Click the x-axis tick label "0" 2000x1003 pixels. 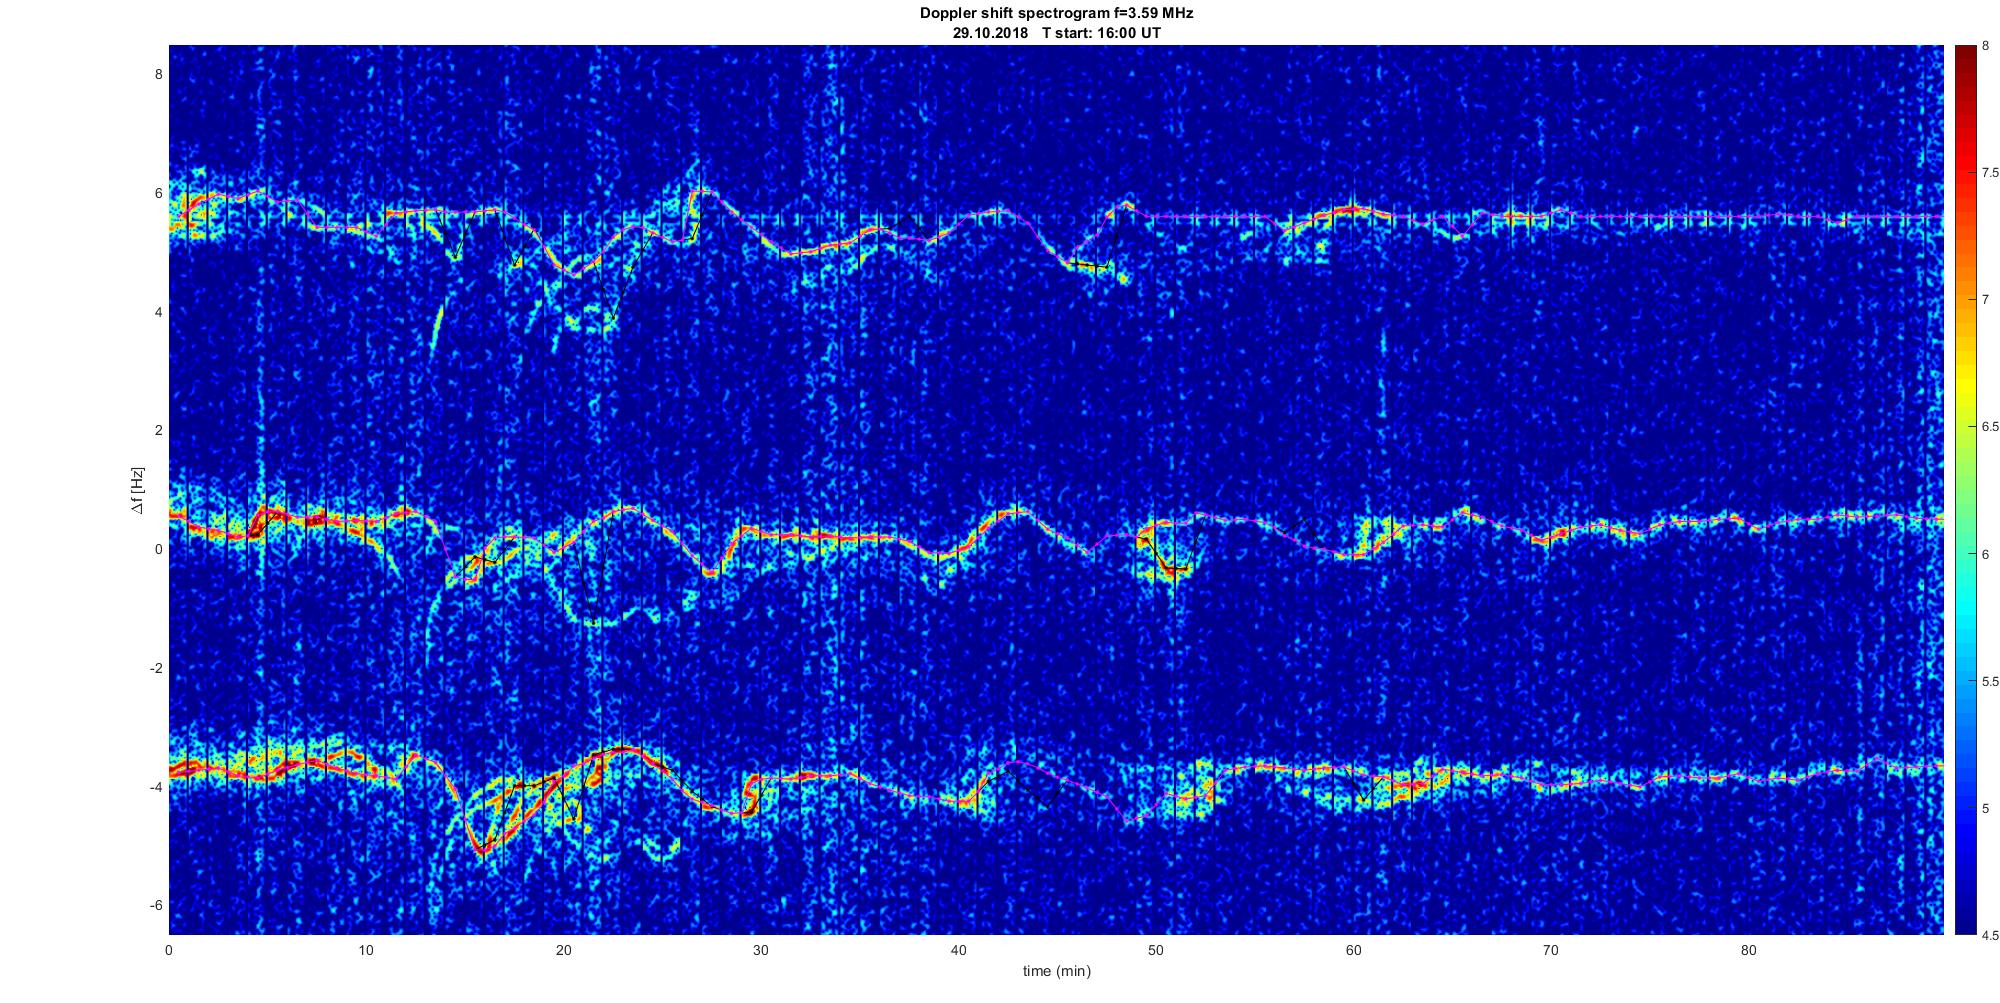click(x=169, y=951)
